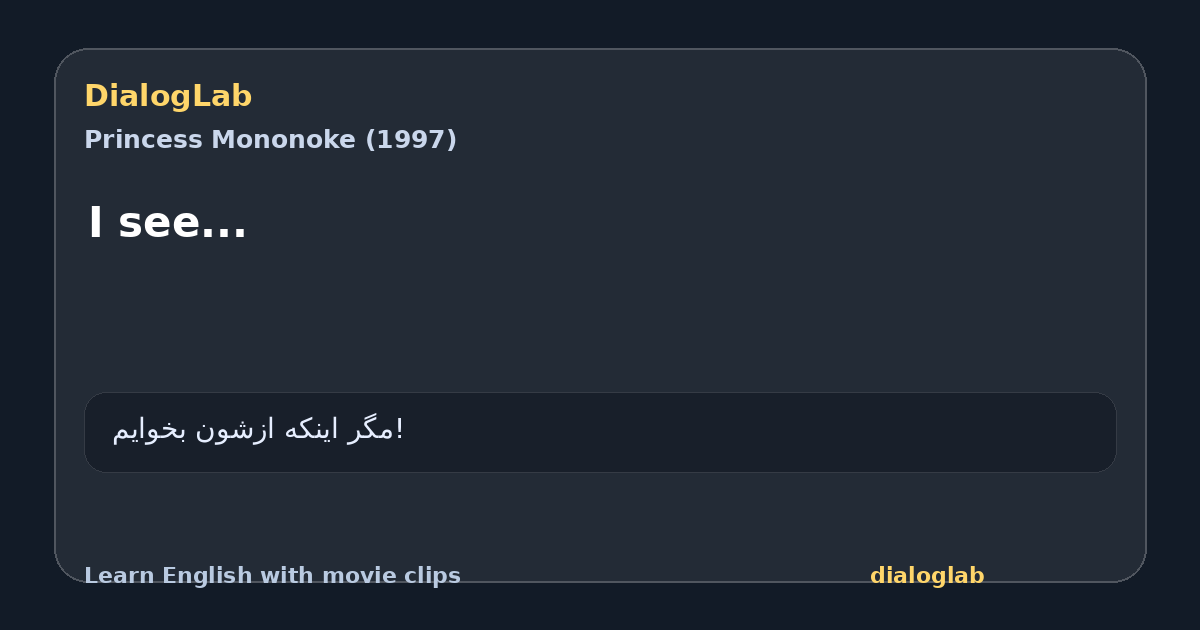
Task: Click the words "movie clips" in the footer tagline
Action: (391, 576)
